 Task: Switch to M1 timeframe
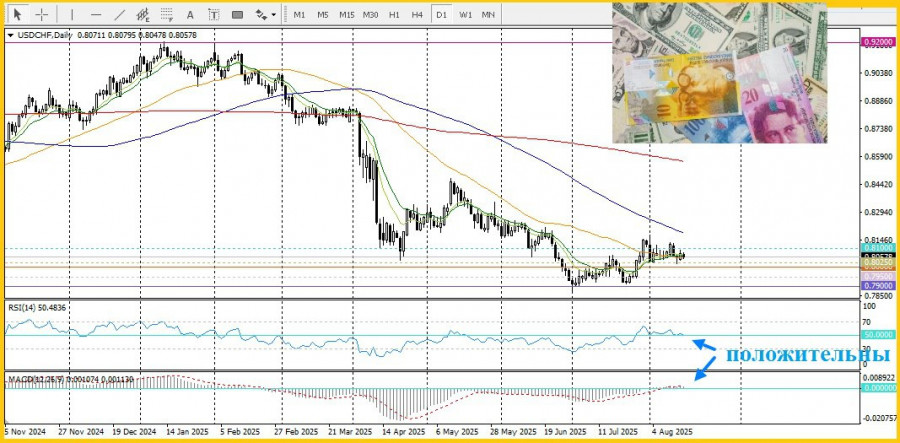point(299,15)
